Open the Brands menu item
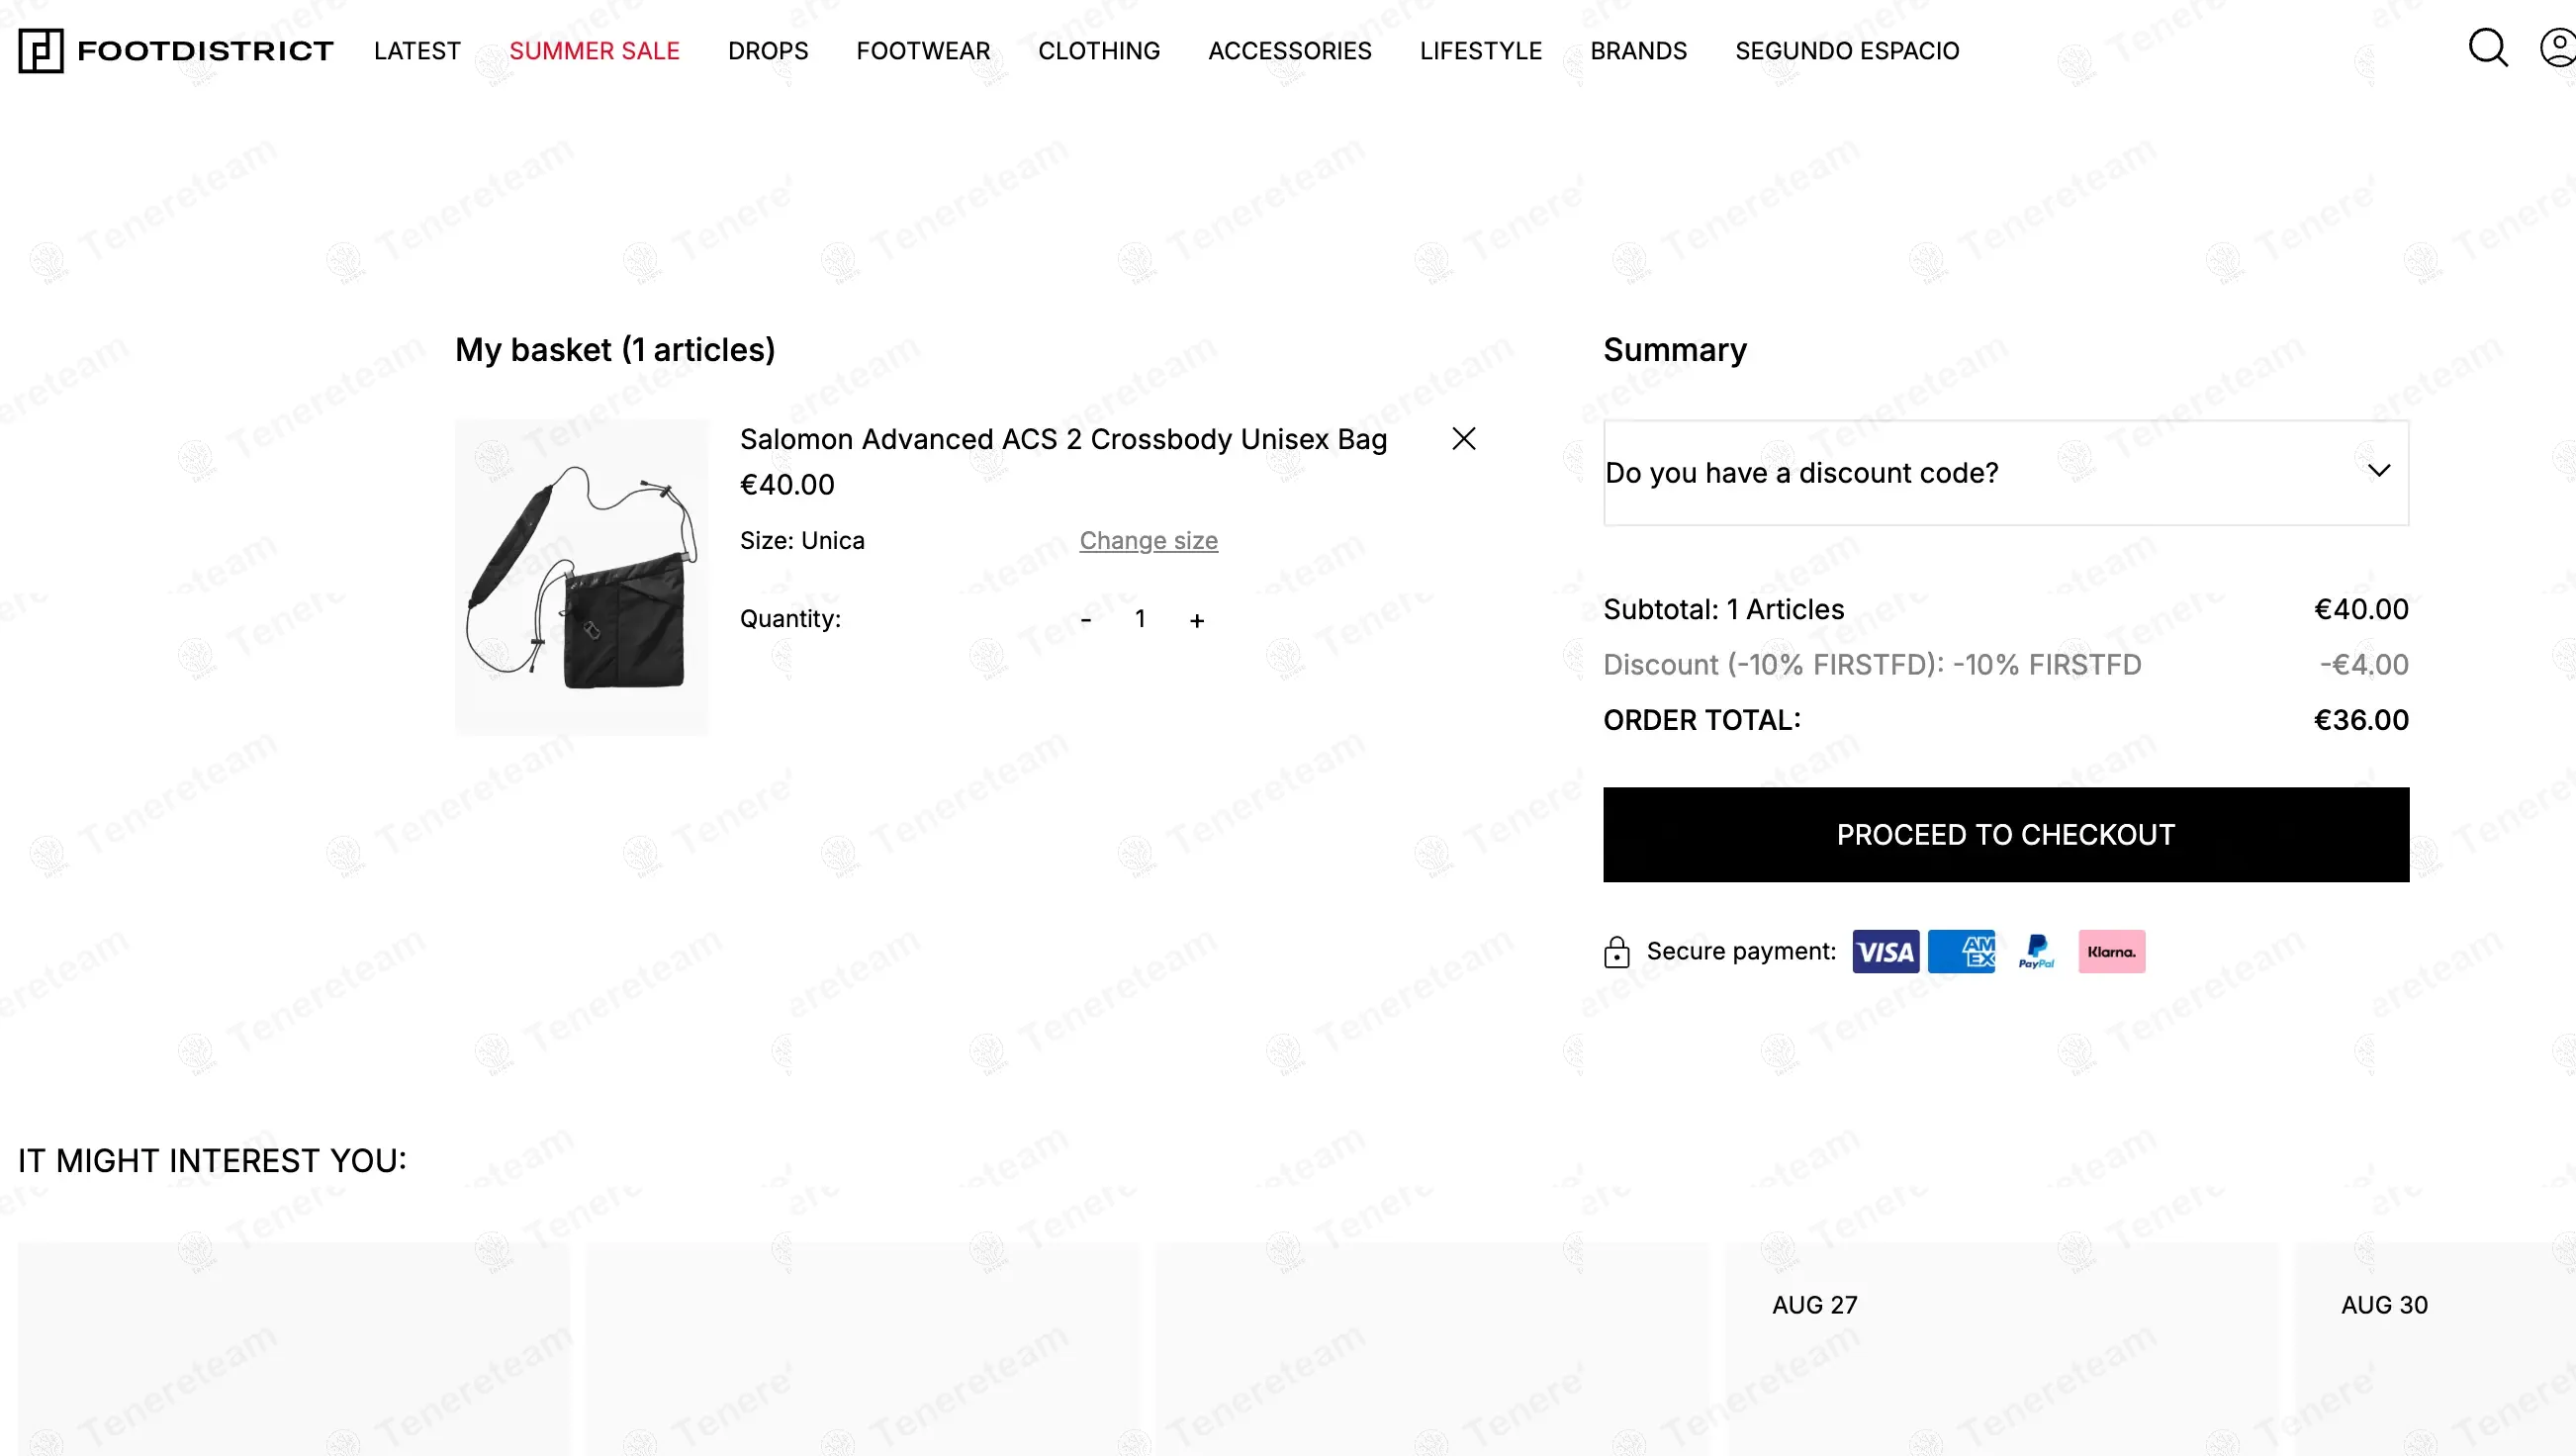2576x1456 pixels. pyautogui.click(x=1638, y=51)
